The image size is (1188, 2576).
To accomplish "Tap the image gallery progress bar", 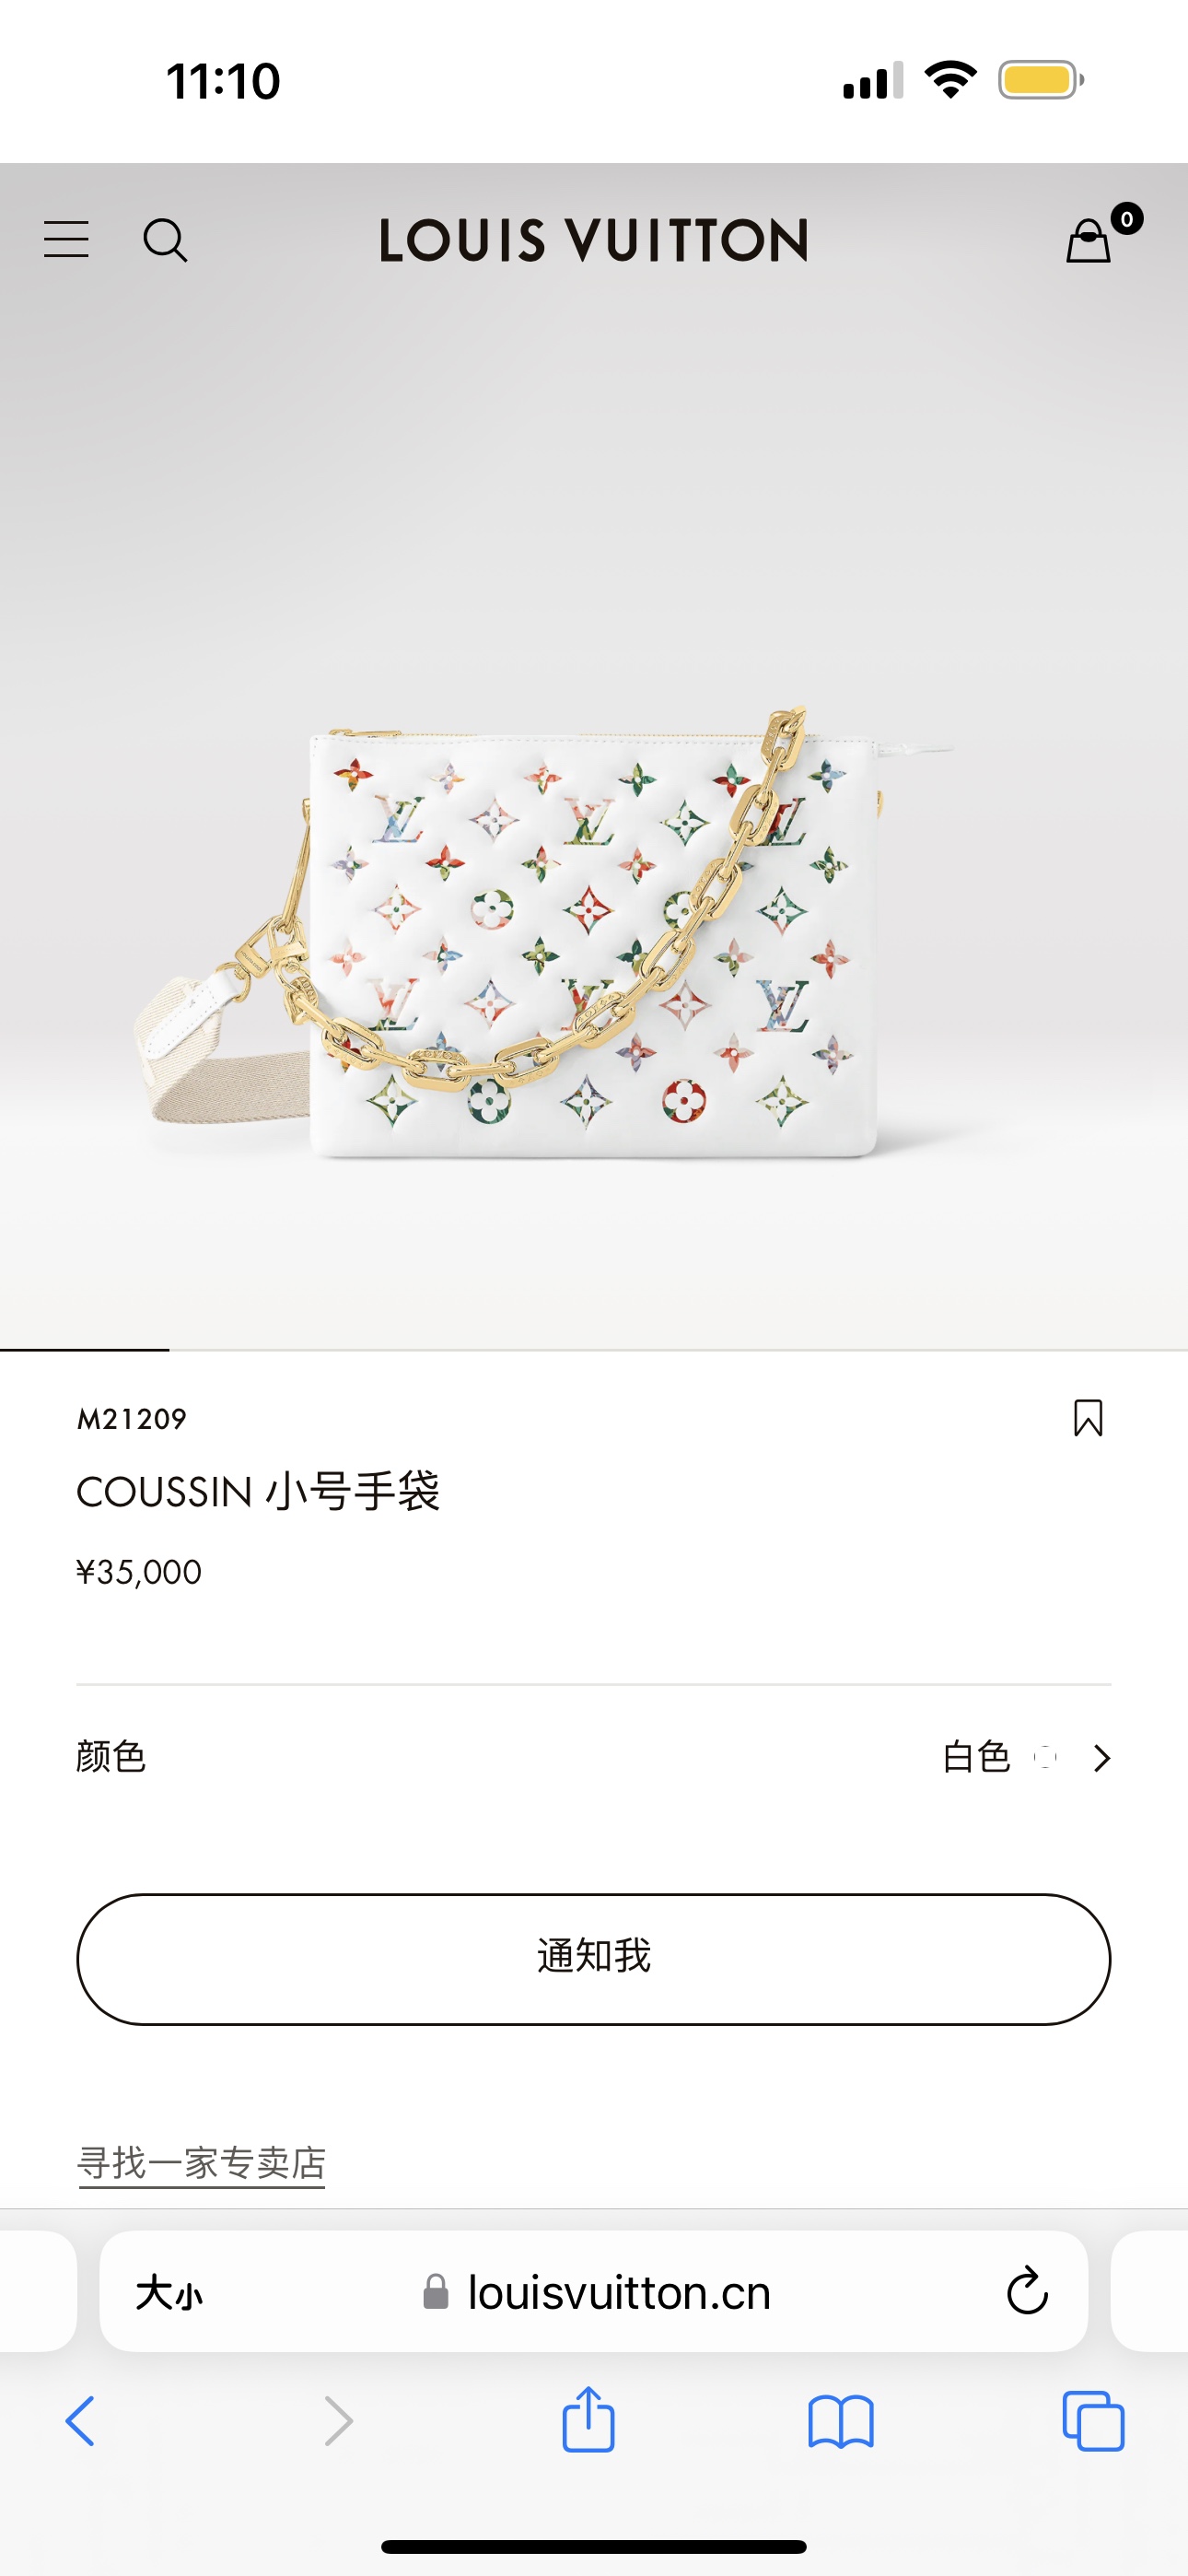I will 594,1350.
